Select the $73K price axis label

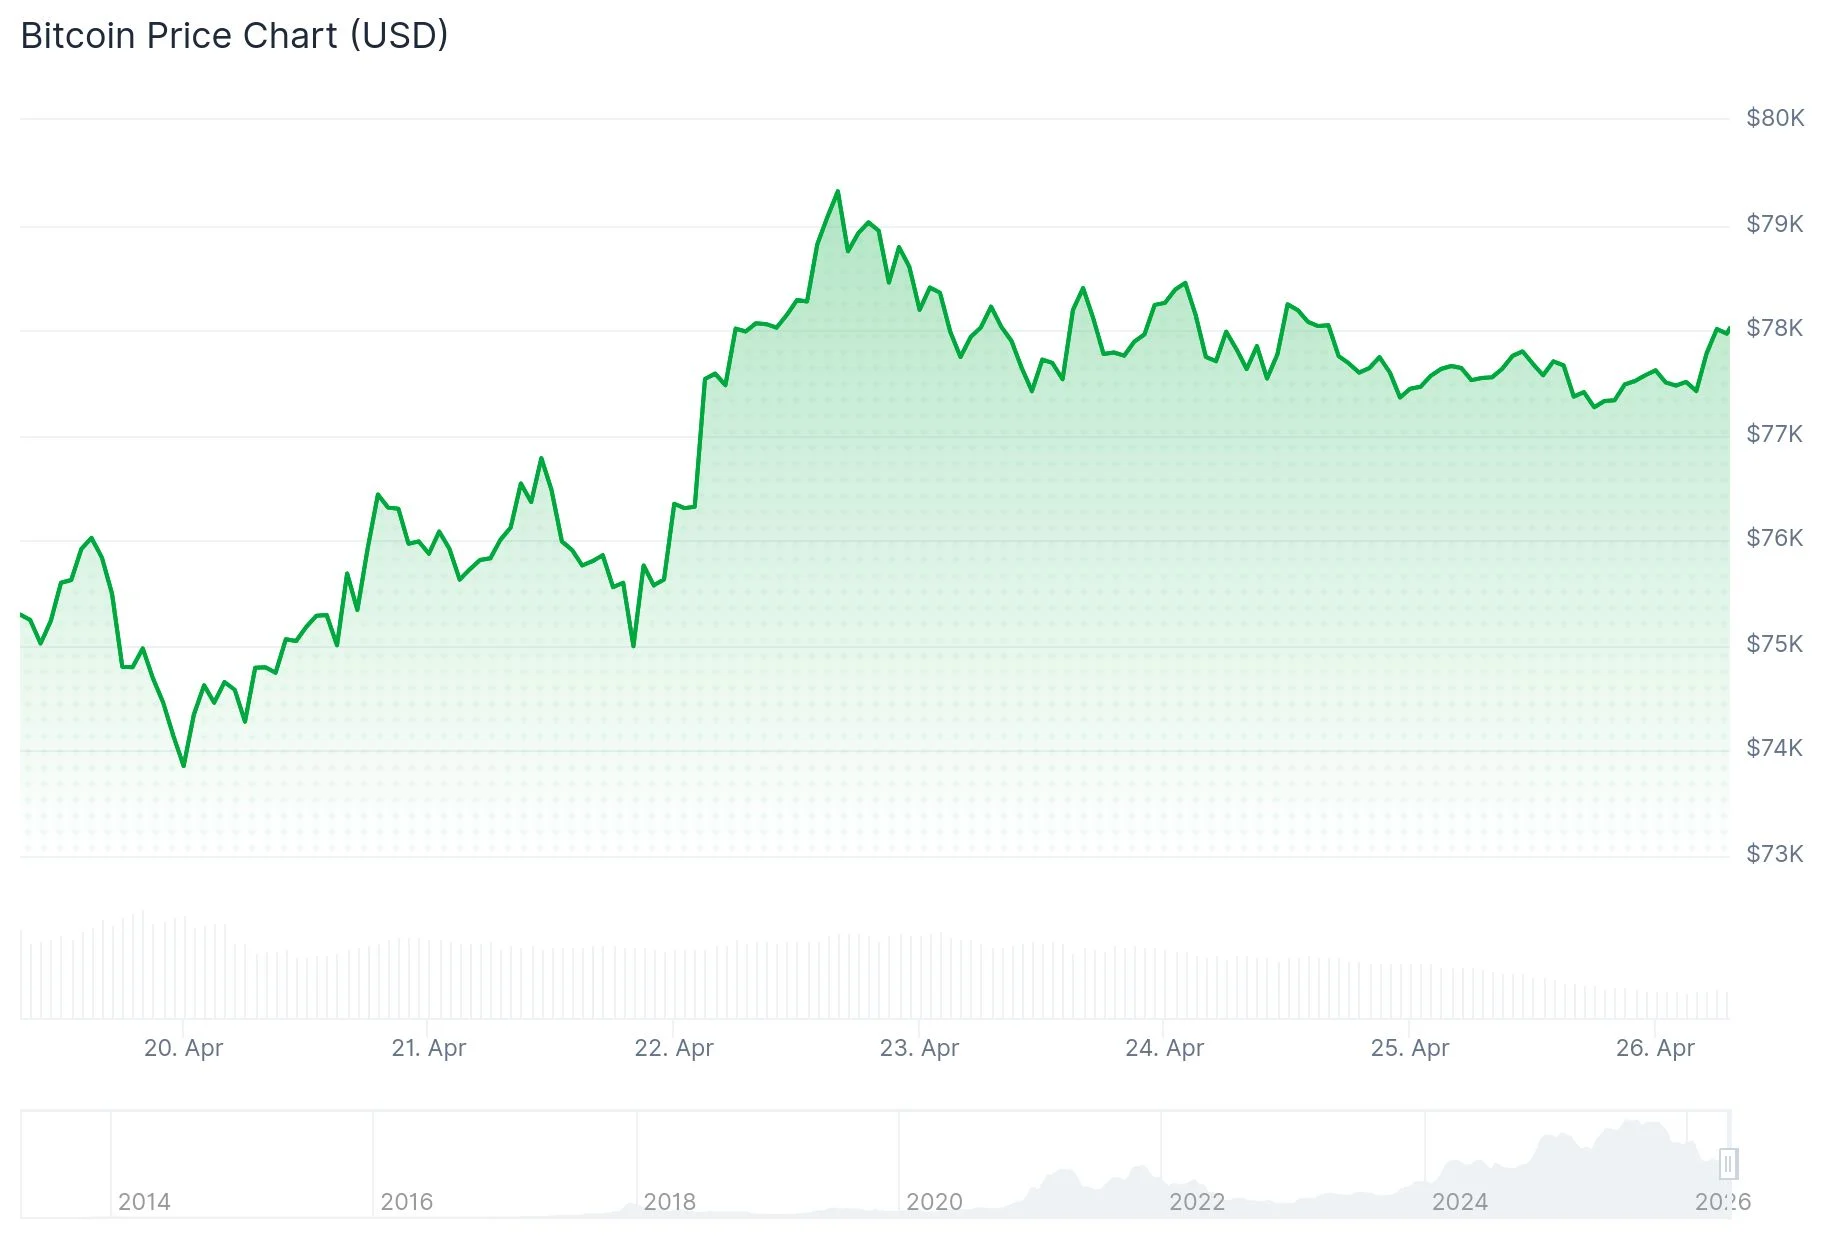(x=1775, y=854)
